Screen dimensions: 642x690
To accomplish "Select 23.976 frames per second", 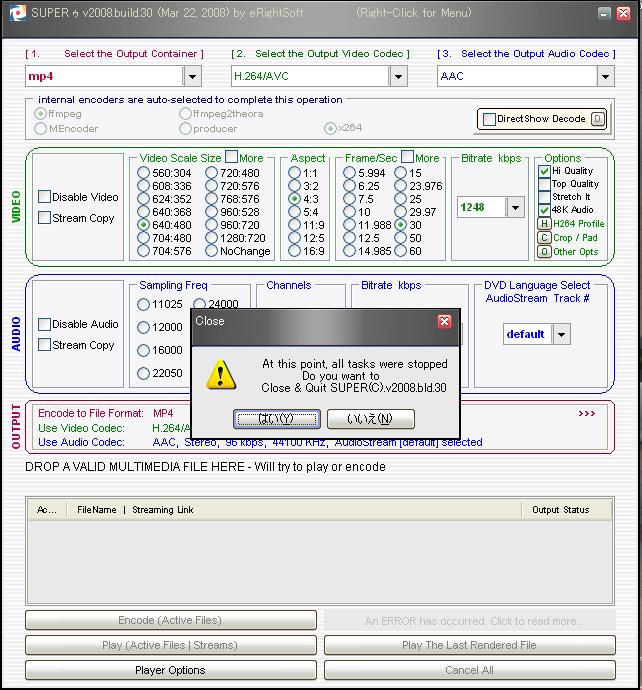I will tap(400, 186).
